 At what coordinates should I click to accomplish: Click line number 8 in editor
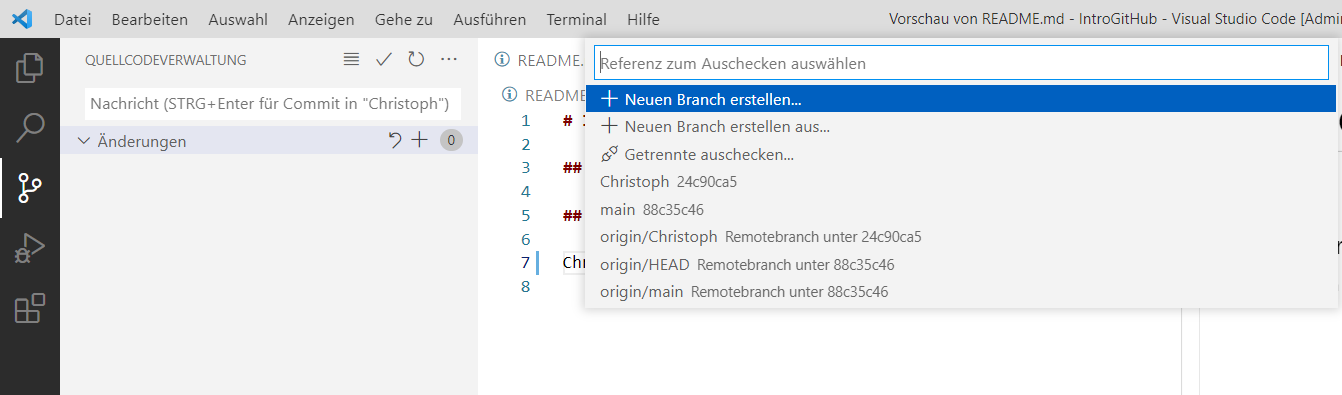point(525,287)
